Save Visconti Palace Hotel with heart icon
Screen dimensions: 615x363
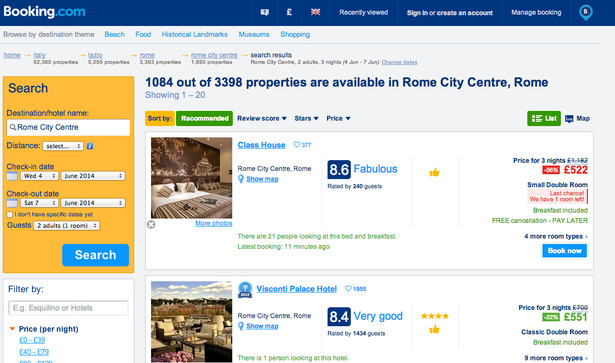tap(348, 289)
